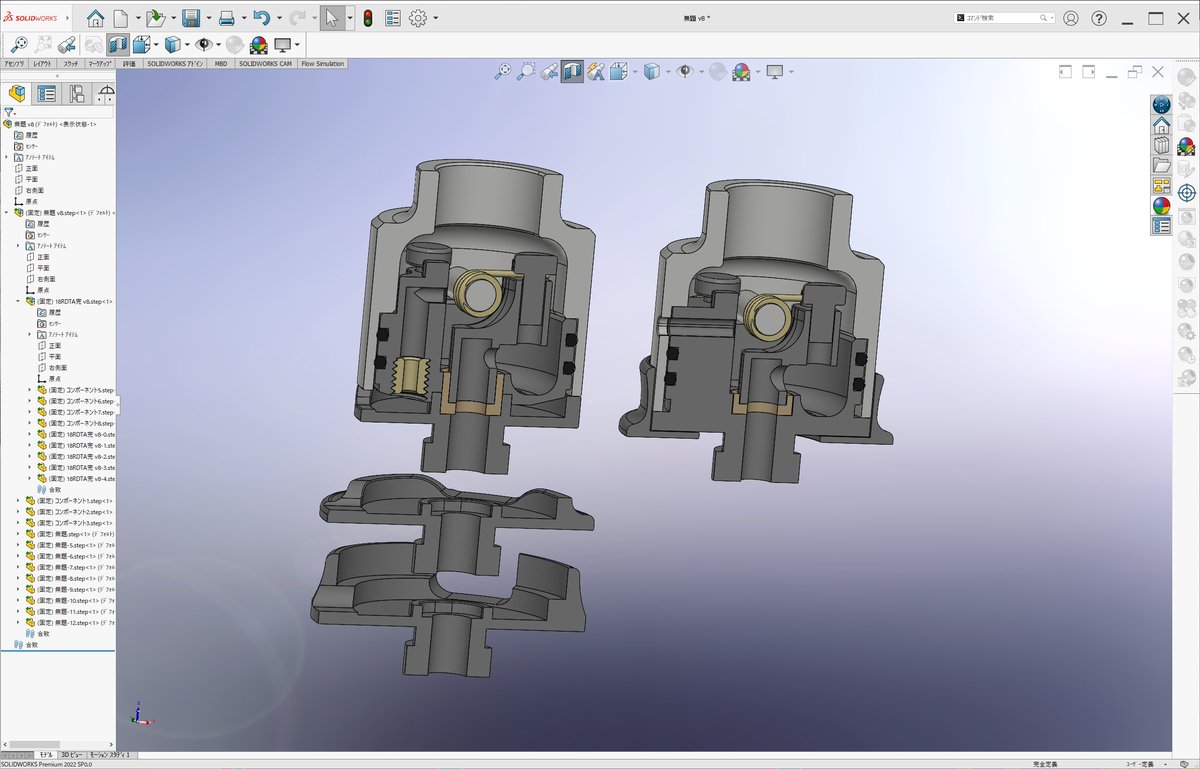The height and width of the screenshot is (769, 1200).
Task: Save the document with the floppy icon
Action: pos(191,18)
